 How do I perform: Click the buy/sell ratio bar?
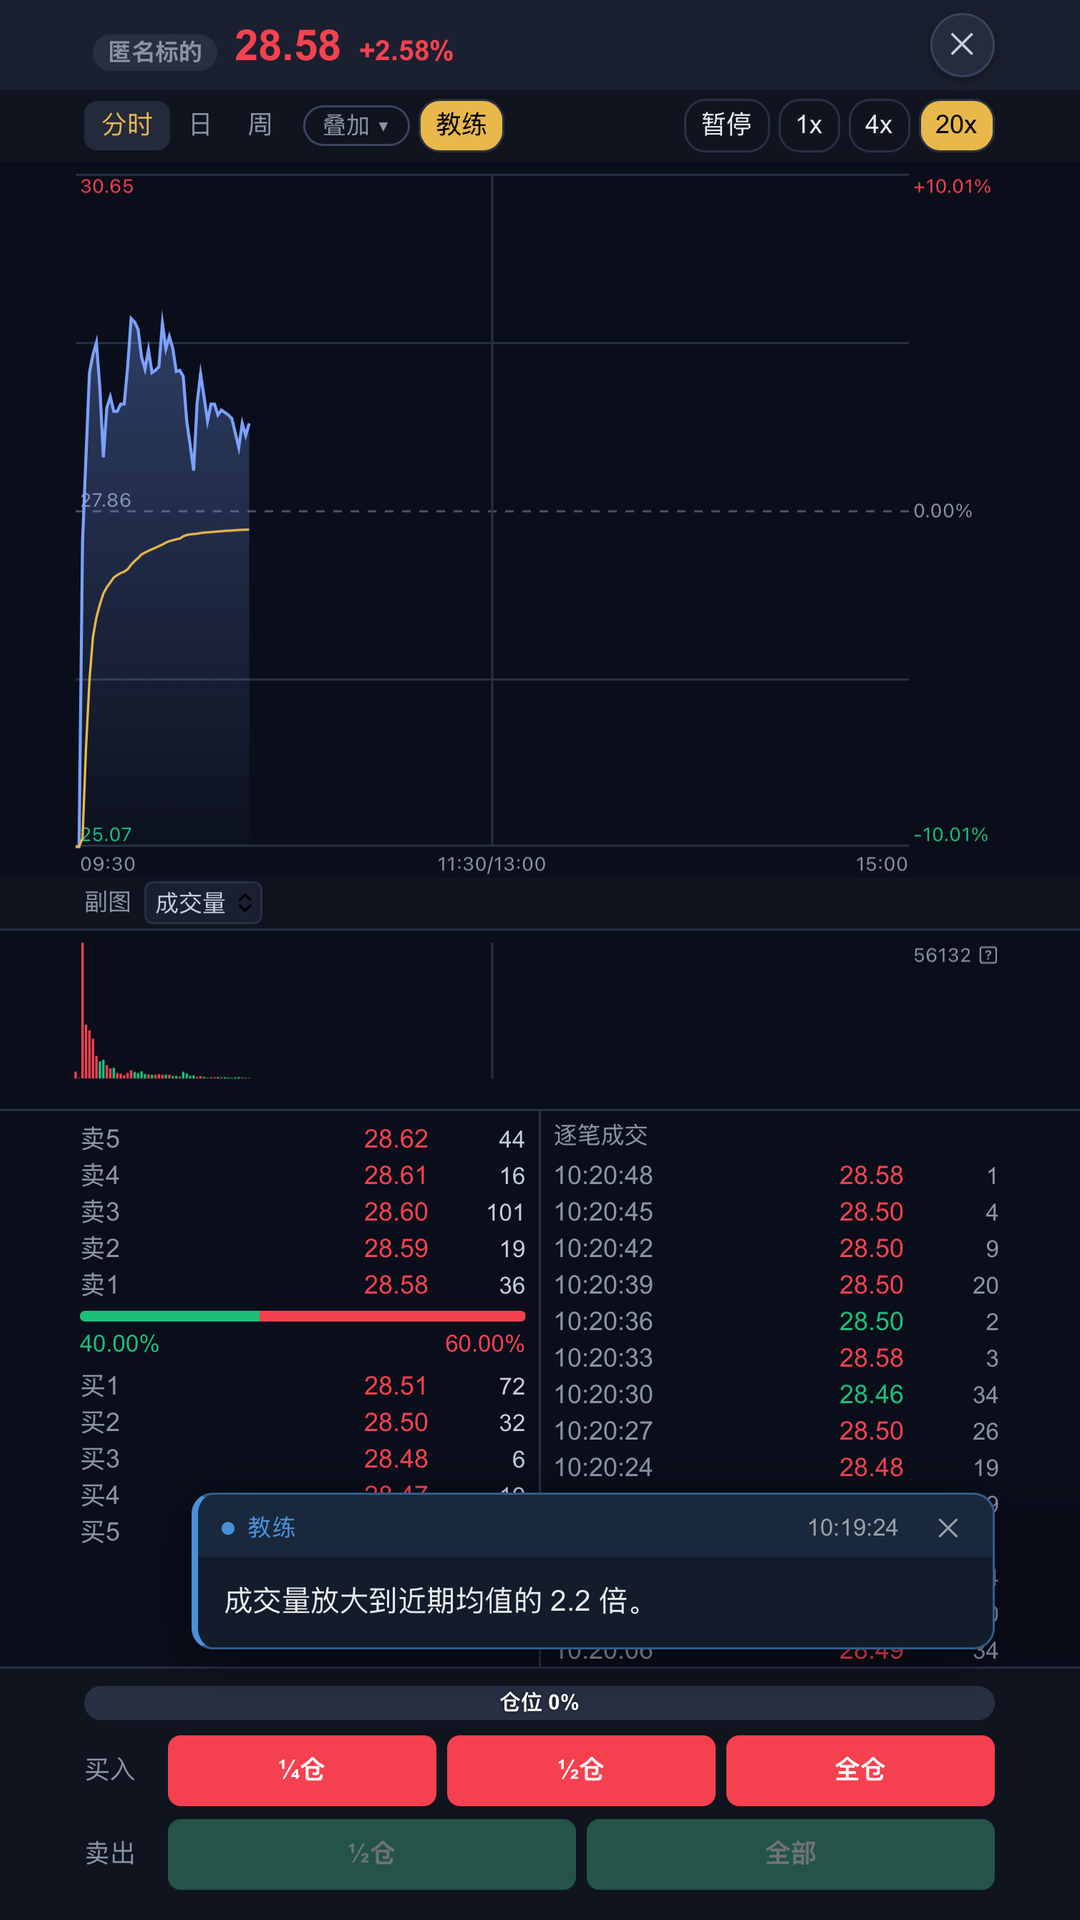(302, 1316)
